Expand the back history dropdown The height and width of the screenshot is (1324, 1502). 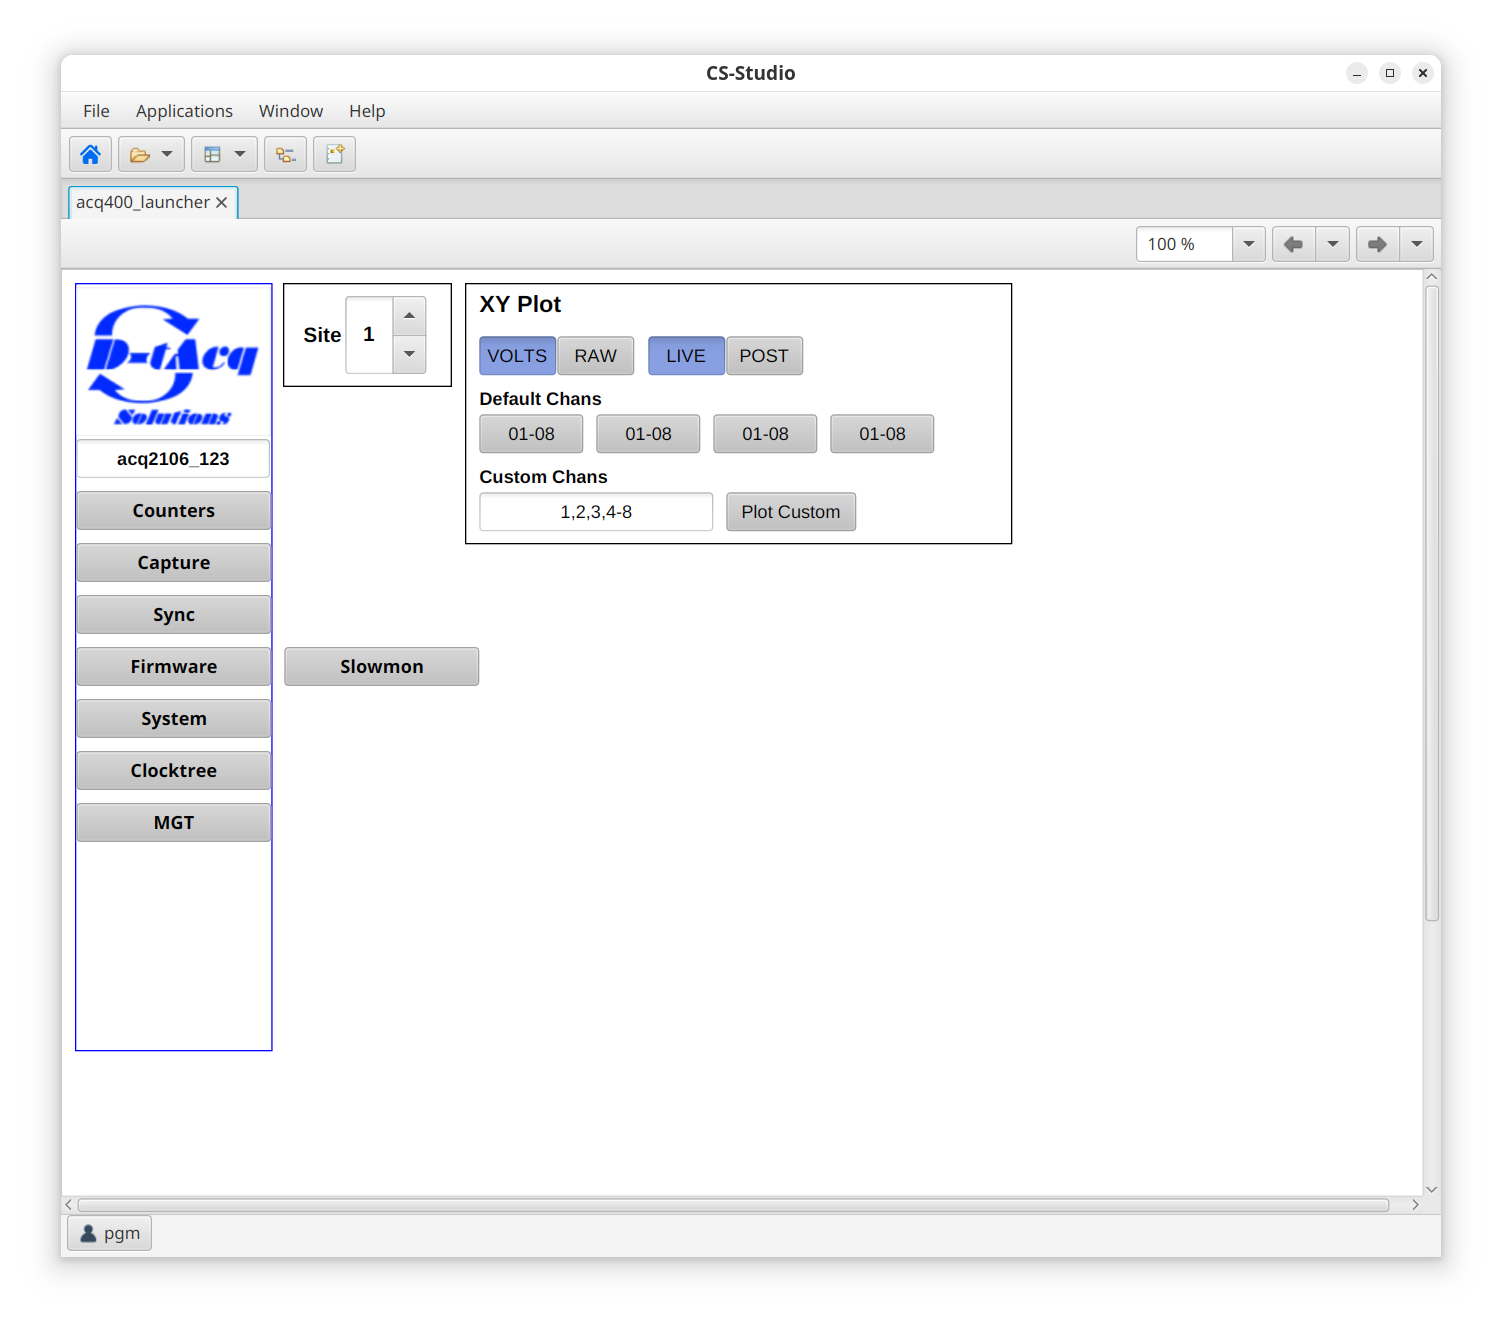click(x=1333, y=244)
